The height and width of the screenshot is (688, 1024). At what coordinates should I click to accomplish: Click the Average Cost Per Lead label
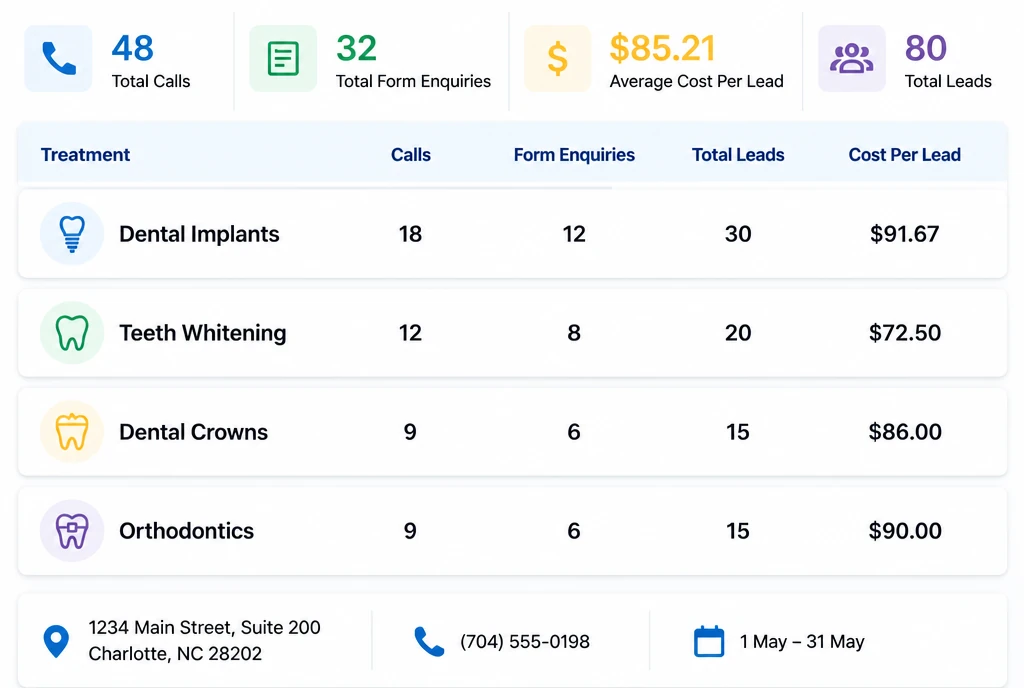coord(696,82)
